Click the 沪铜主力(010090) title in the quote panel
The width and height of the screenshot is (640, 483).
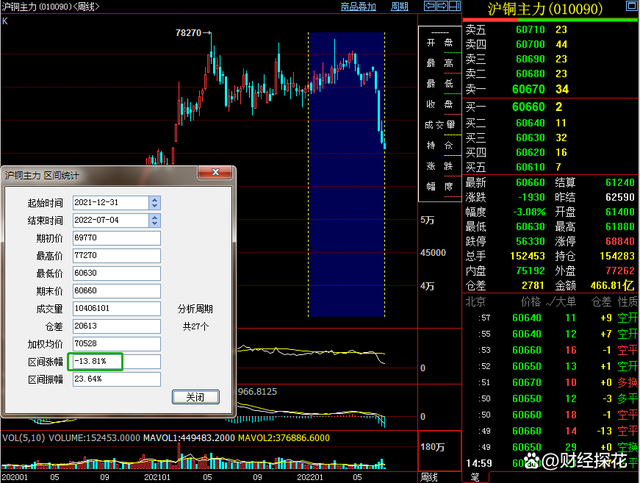coord(545,9)
